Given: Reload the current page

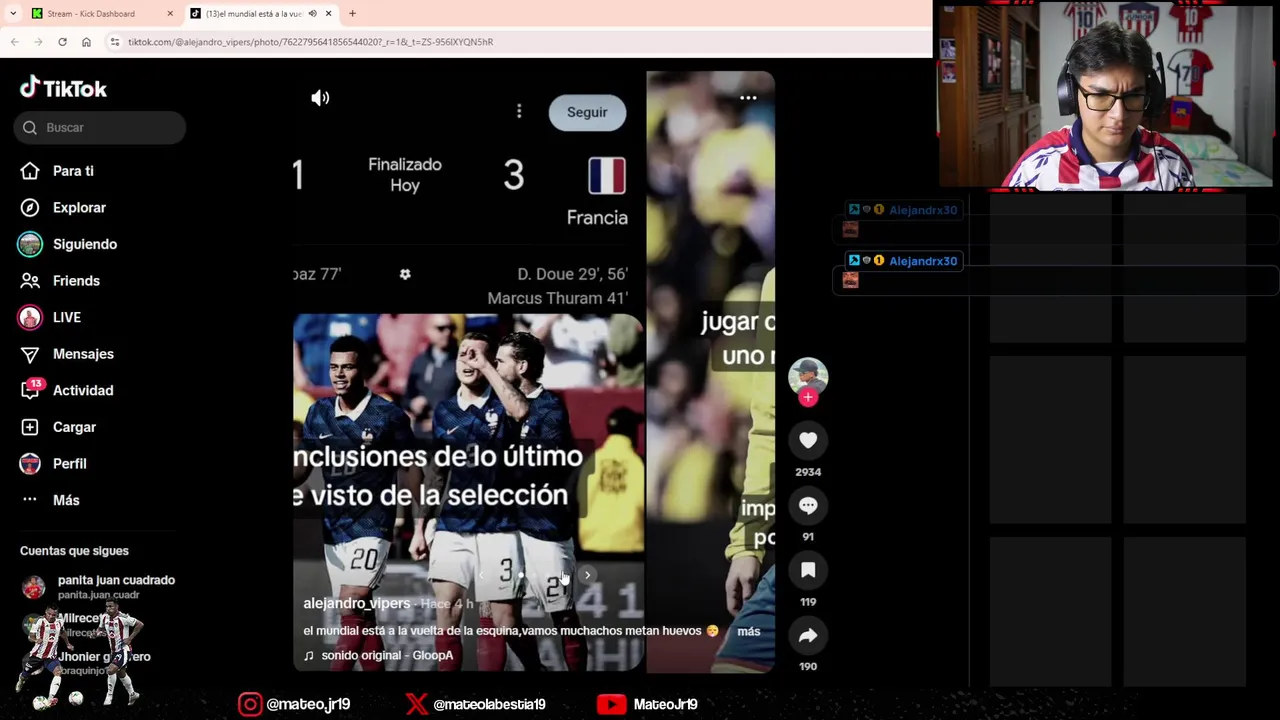Looking at the screenshot, I should (62, 42).
